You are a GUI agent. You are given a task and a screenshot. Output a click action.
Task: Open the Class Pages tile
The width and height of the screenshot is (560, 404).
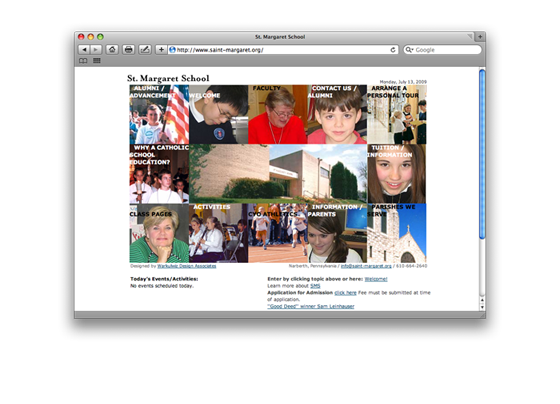159,233
